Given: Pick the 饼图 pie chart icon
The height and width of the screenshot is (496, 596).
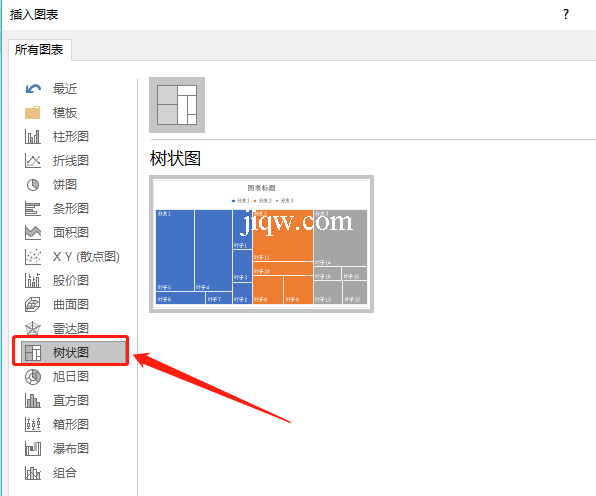Looking at the screenshot, I should click(x=33, y=185).
